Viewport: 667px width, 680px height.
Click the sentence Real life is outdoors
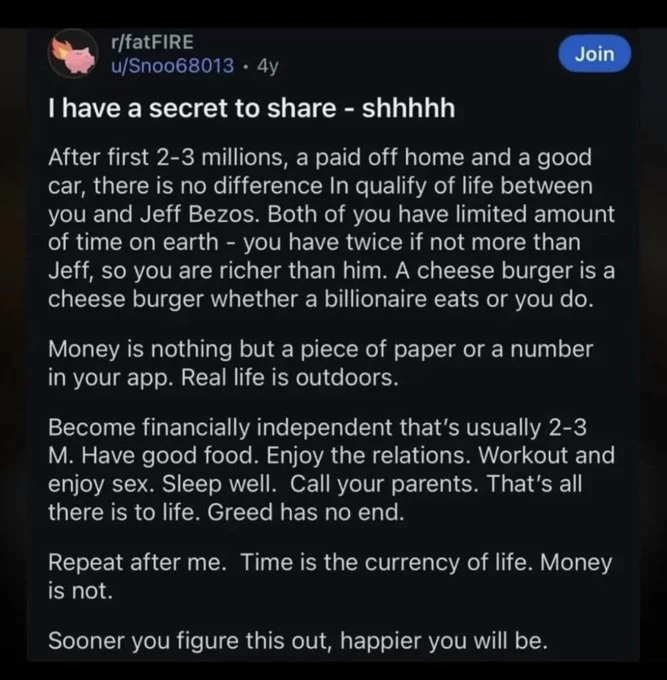point(289,377)
